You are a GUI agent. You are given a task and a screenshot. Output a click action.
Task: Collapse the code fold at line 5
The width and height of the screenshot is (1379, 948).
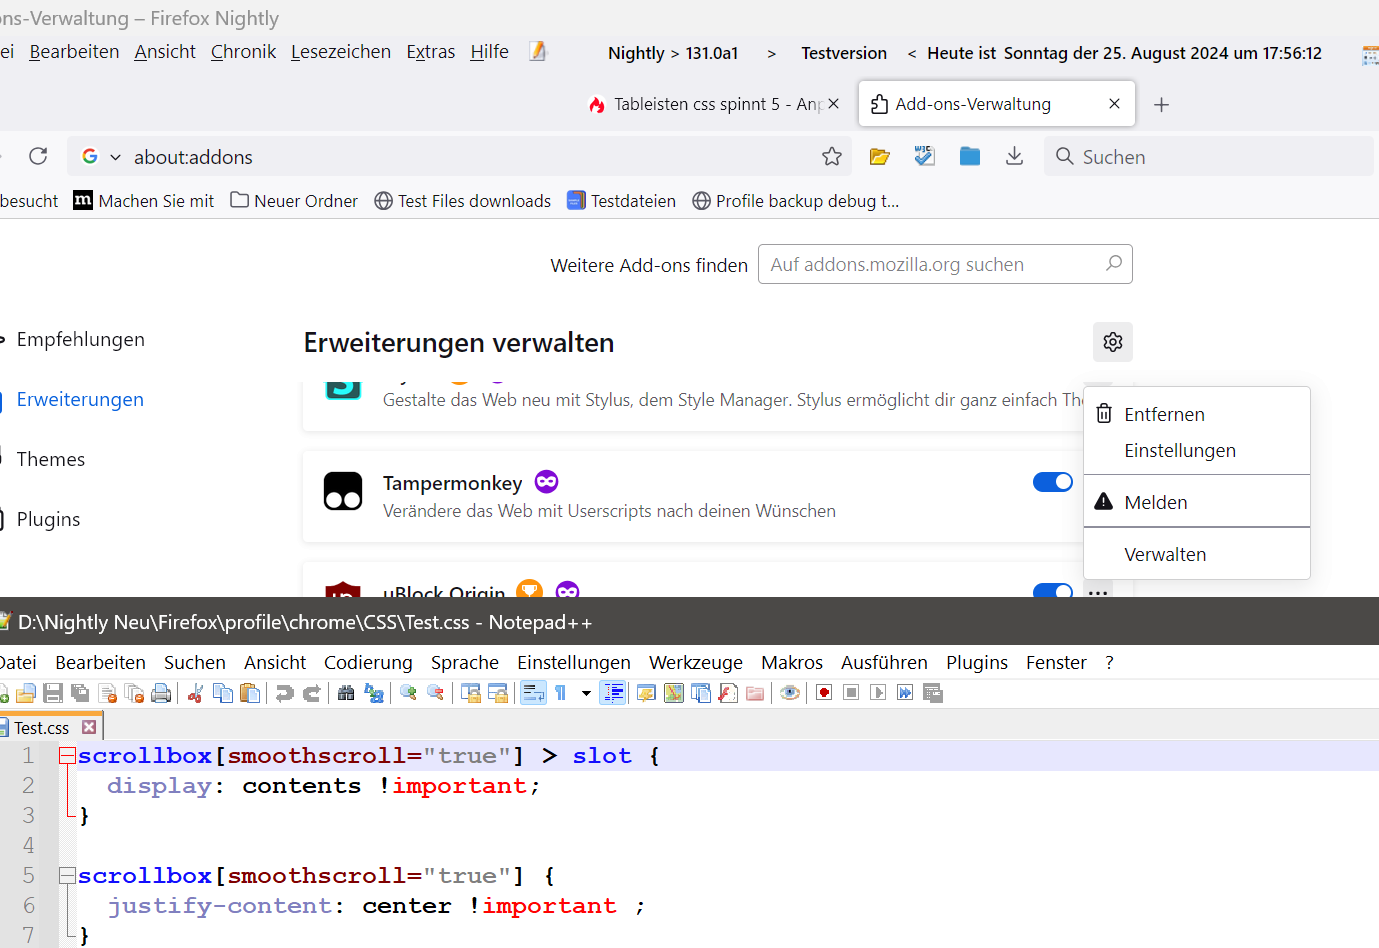pyautogui.click(x=67, y=876)
